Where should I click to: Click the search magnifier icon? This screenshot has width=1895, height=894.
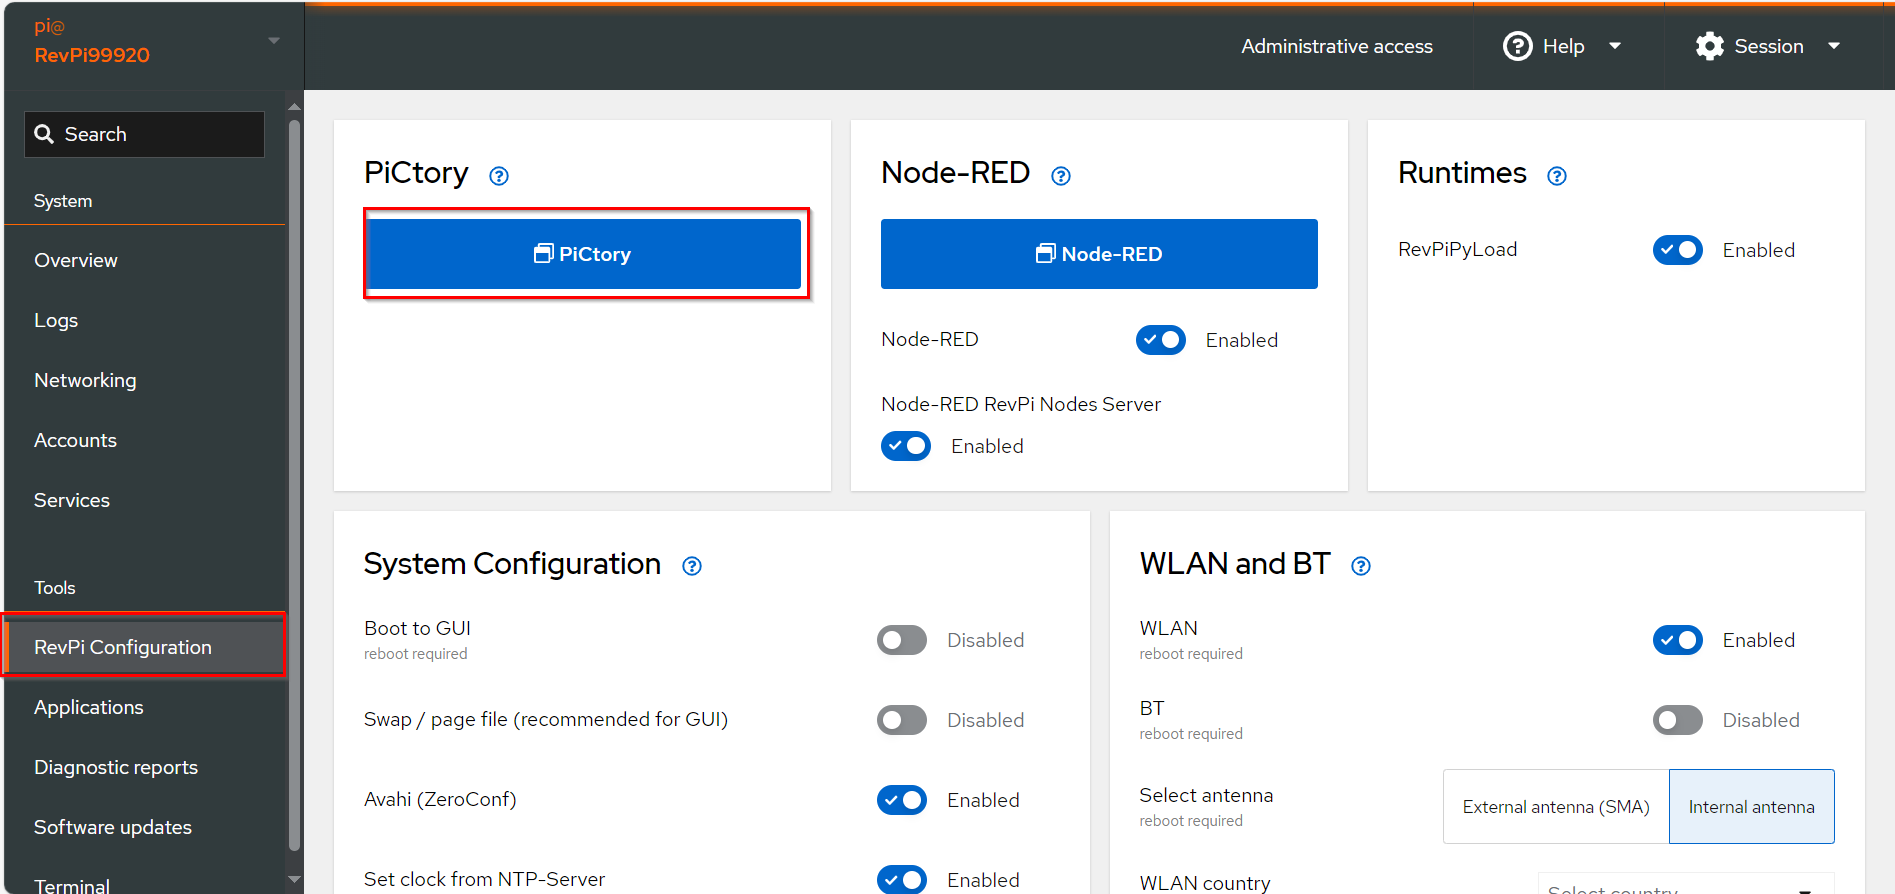[44, 134]
